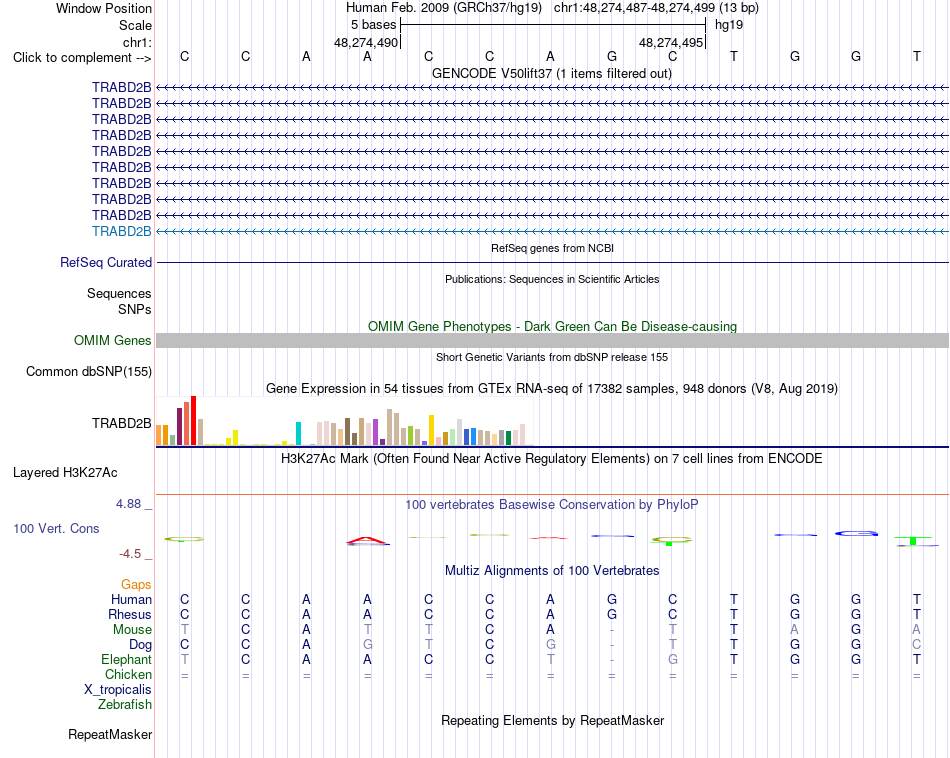Image resolution: width=950 pixels, height=758 pixels.
Task: Select the 'Chicken' alignment row label
Action: 128,674
